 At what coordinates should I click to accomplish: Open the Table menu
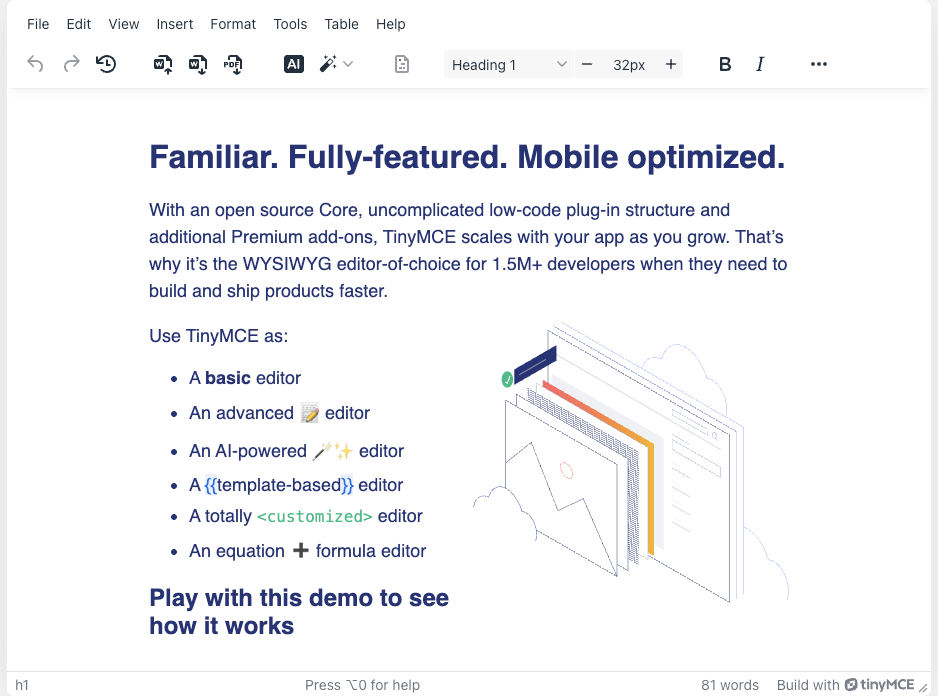[x=341, y=24]
